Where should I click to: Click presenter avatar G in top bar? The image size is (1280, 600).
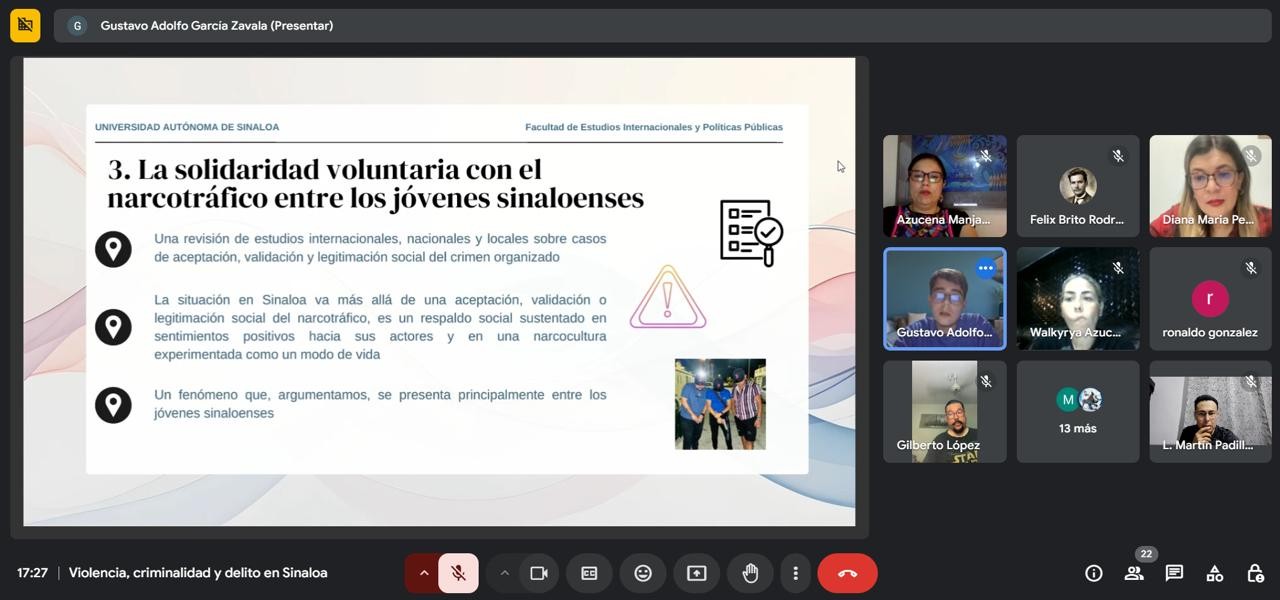(x=77, y=26)
